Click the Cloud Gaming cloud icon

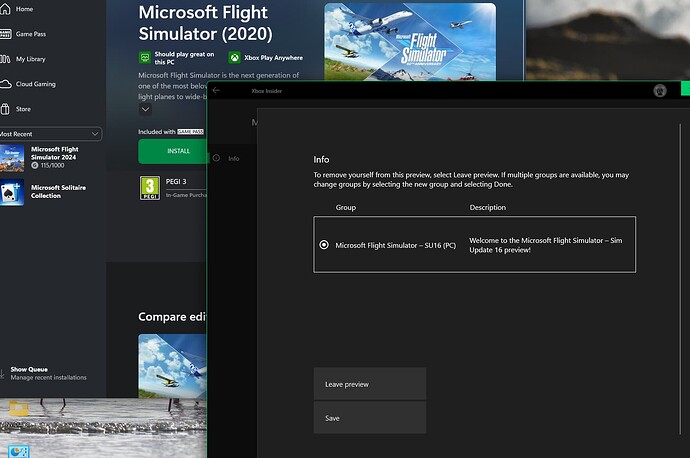point(5,84)
